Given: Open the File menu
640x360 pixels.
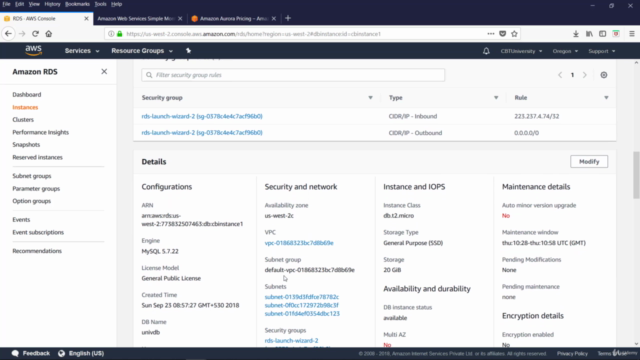Looking at the screenshot, I should tap(6, 4).
